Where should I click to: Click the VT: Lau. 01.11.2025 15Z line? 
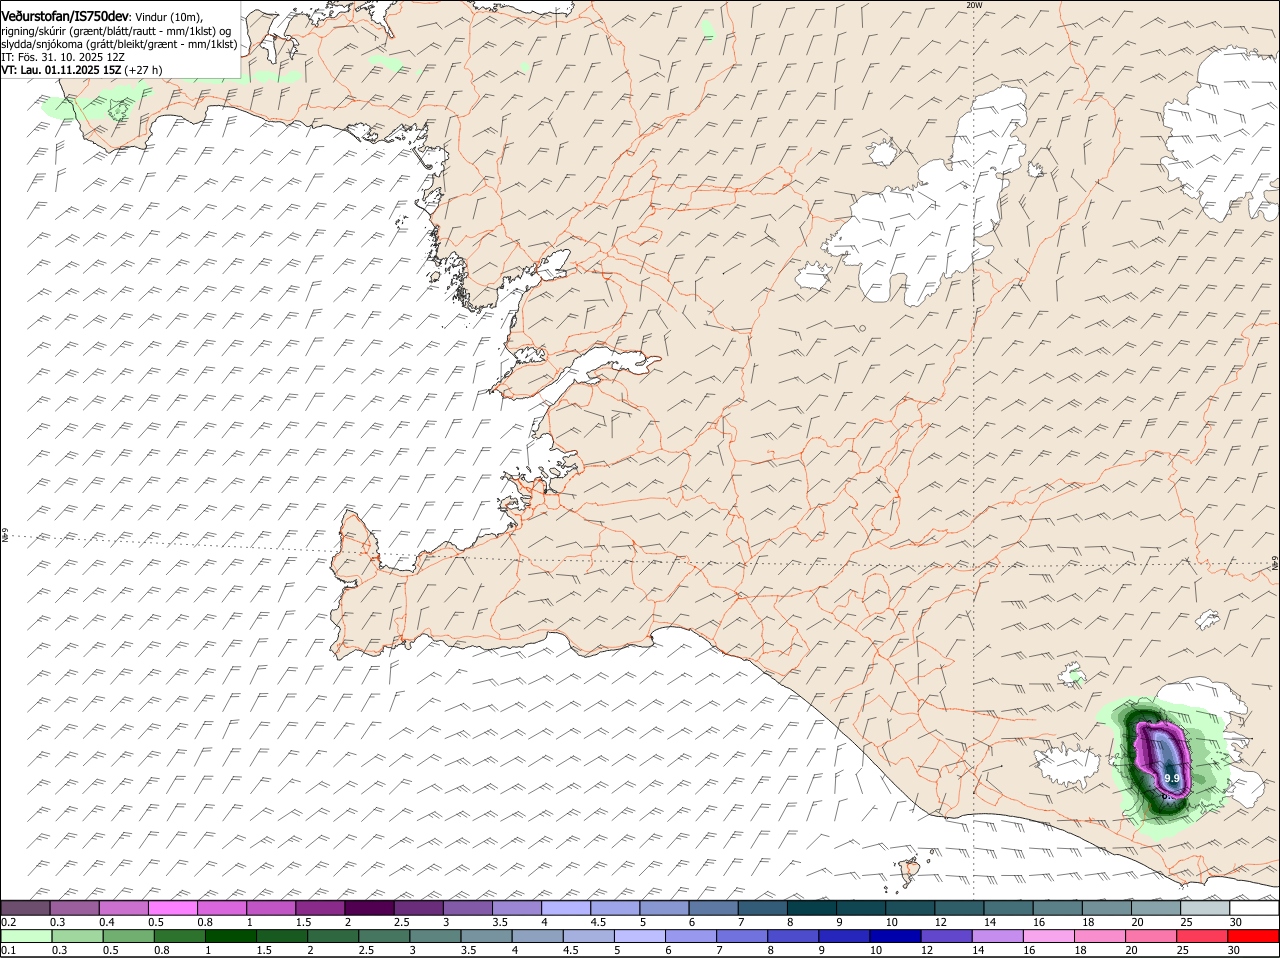(x=81, y=70)
